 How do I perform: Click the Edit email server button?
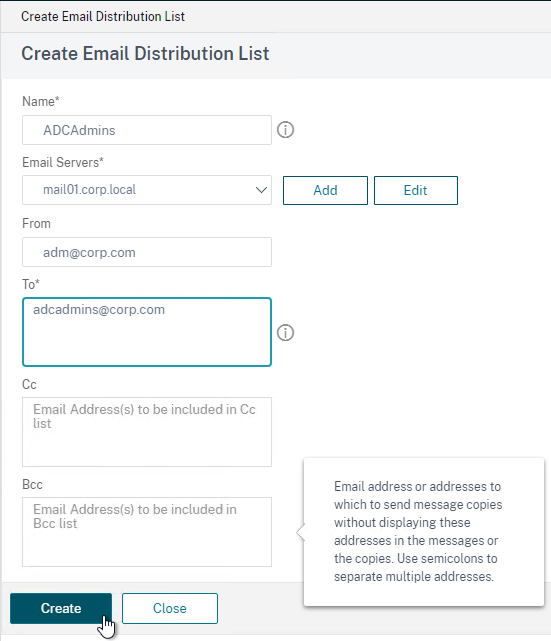pos(416,191)
